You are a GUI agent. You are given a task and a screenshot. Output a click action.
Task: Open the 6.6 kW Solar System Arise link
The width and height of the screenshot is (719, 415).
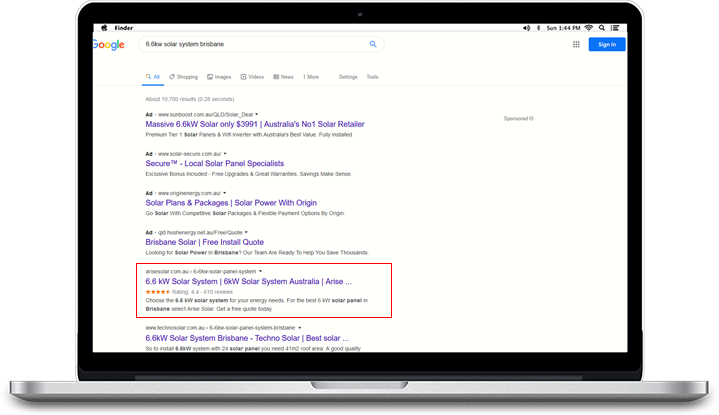[249, 282]
